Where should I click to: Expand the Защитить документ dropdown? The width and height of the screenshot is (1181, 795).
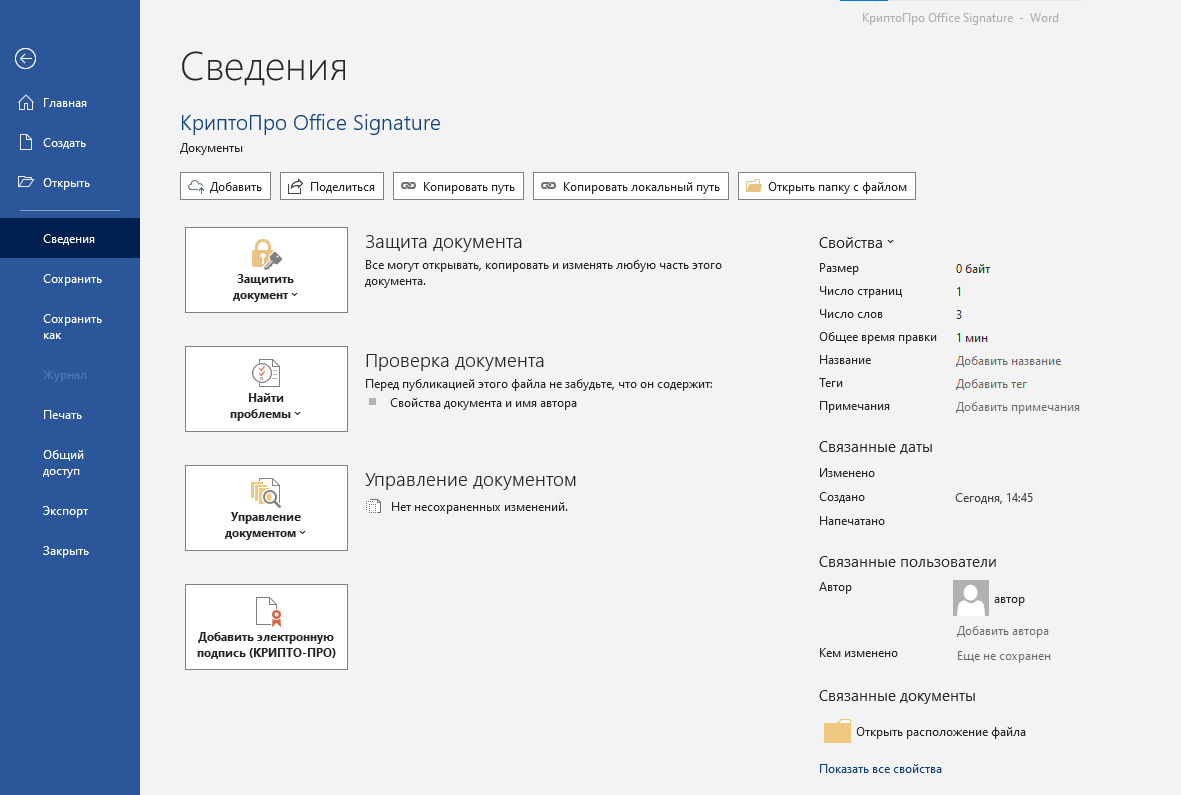266,270
